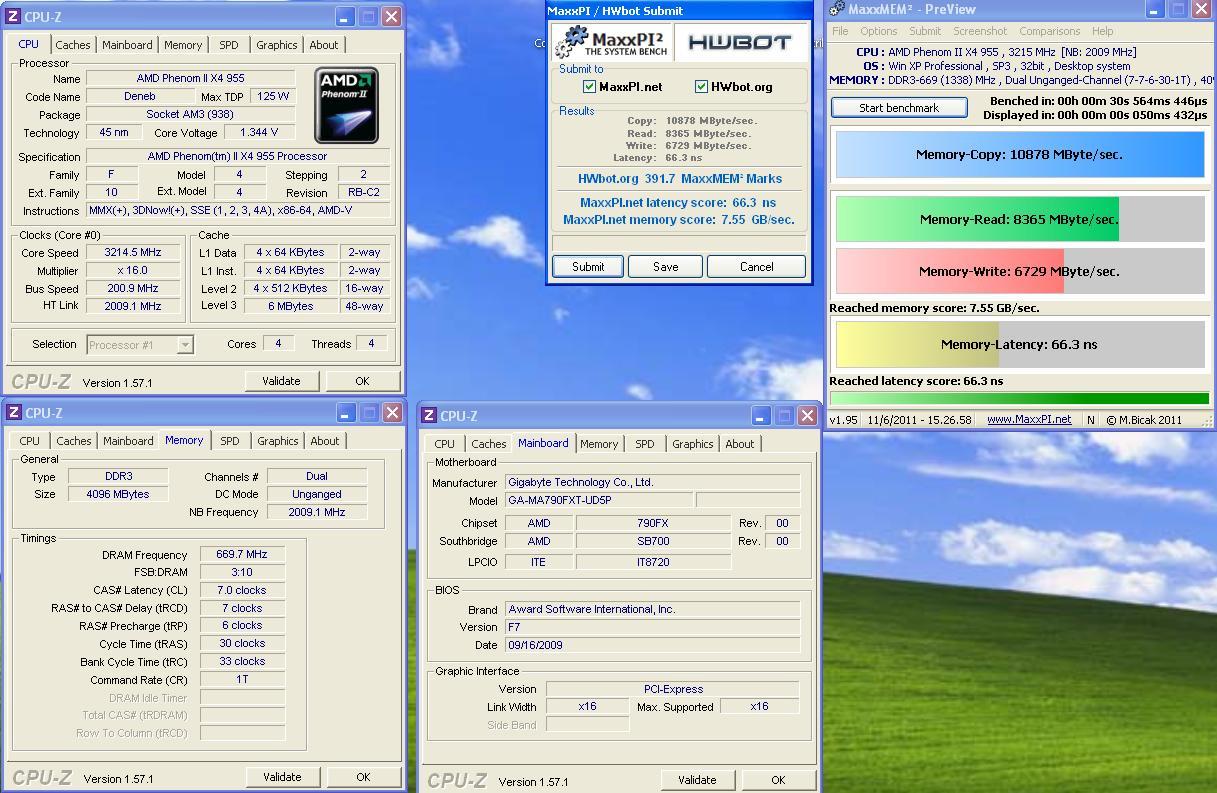Click the Memory-Copy blue result bar
The height and width of the screenshot is (793, 1217).
click(x=1020, y=155)
